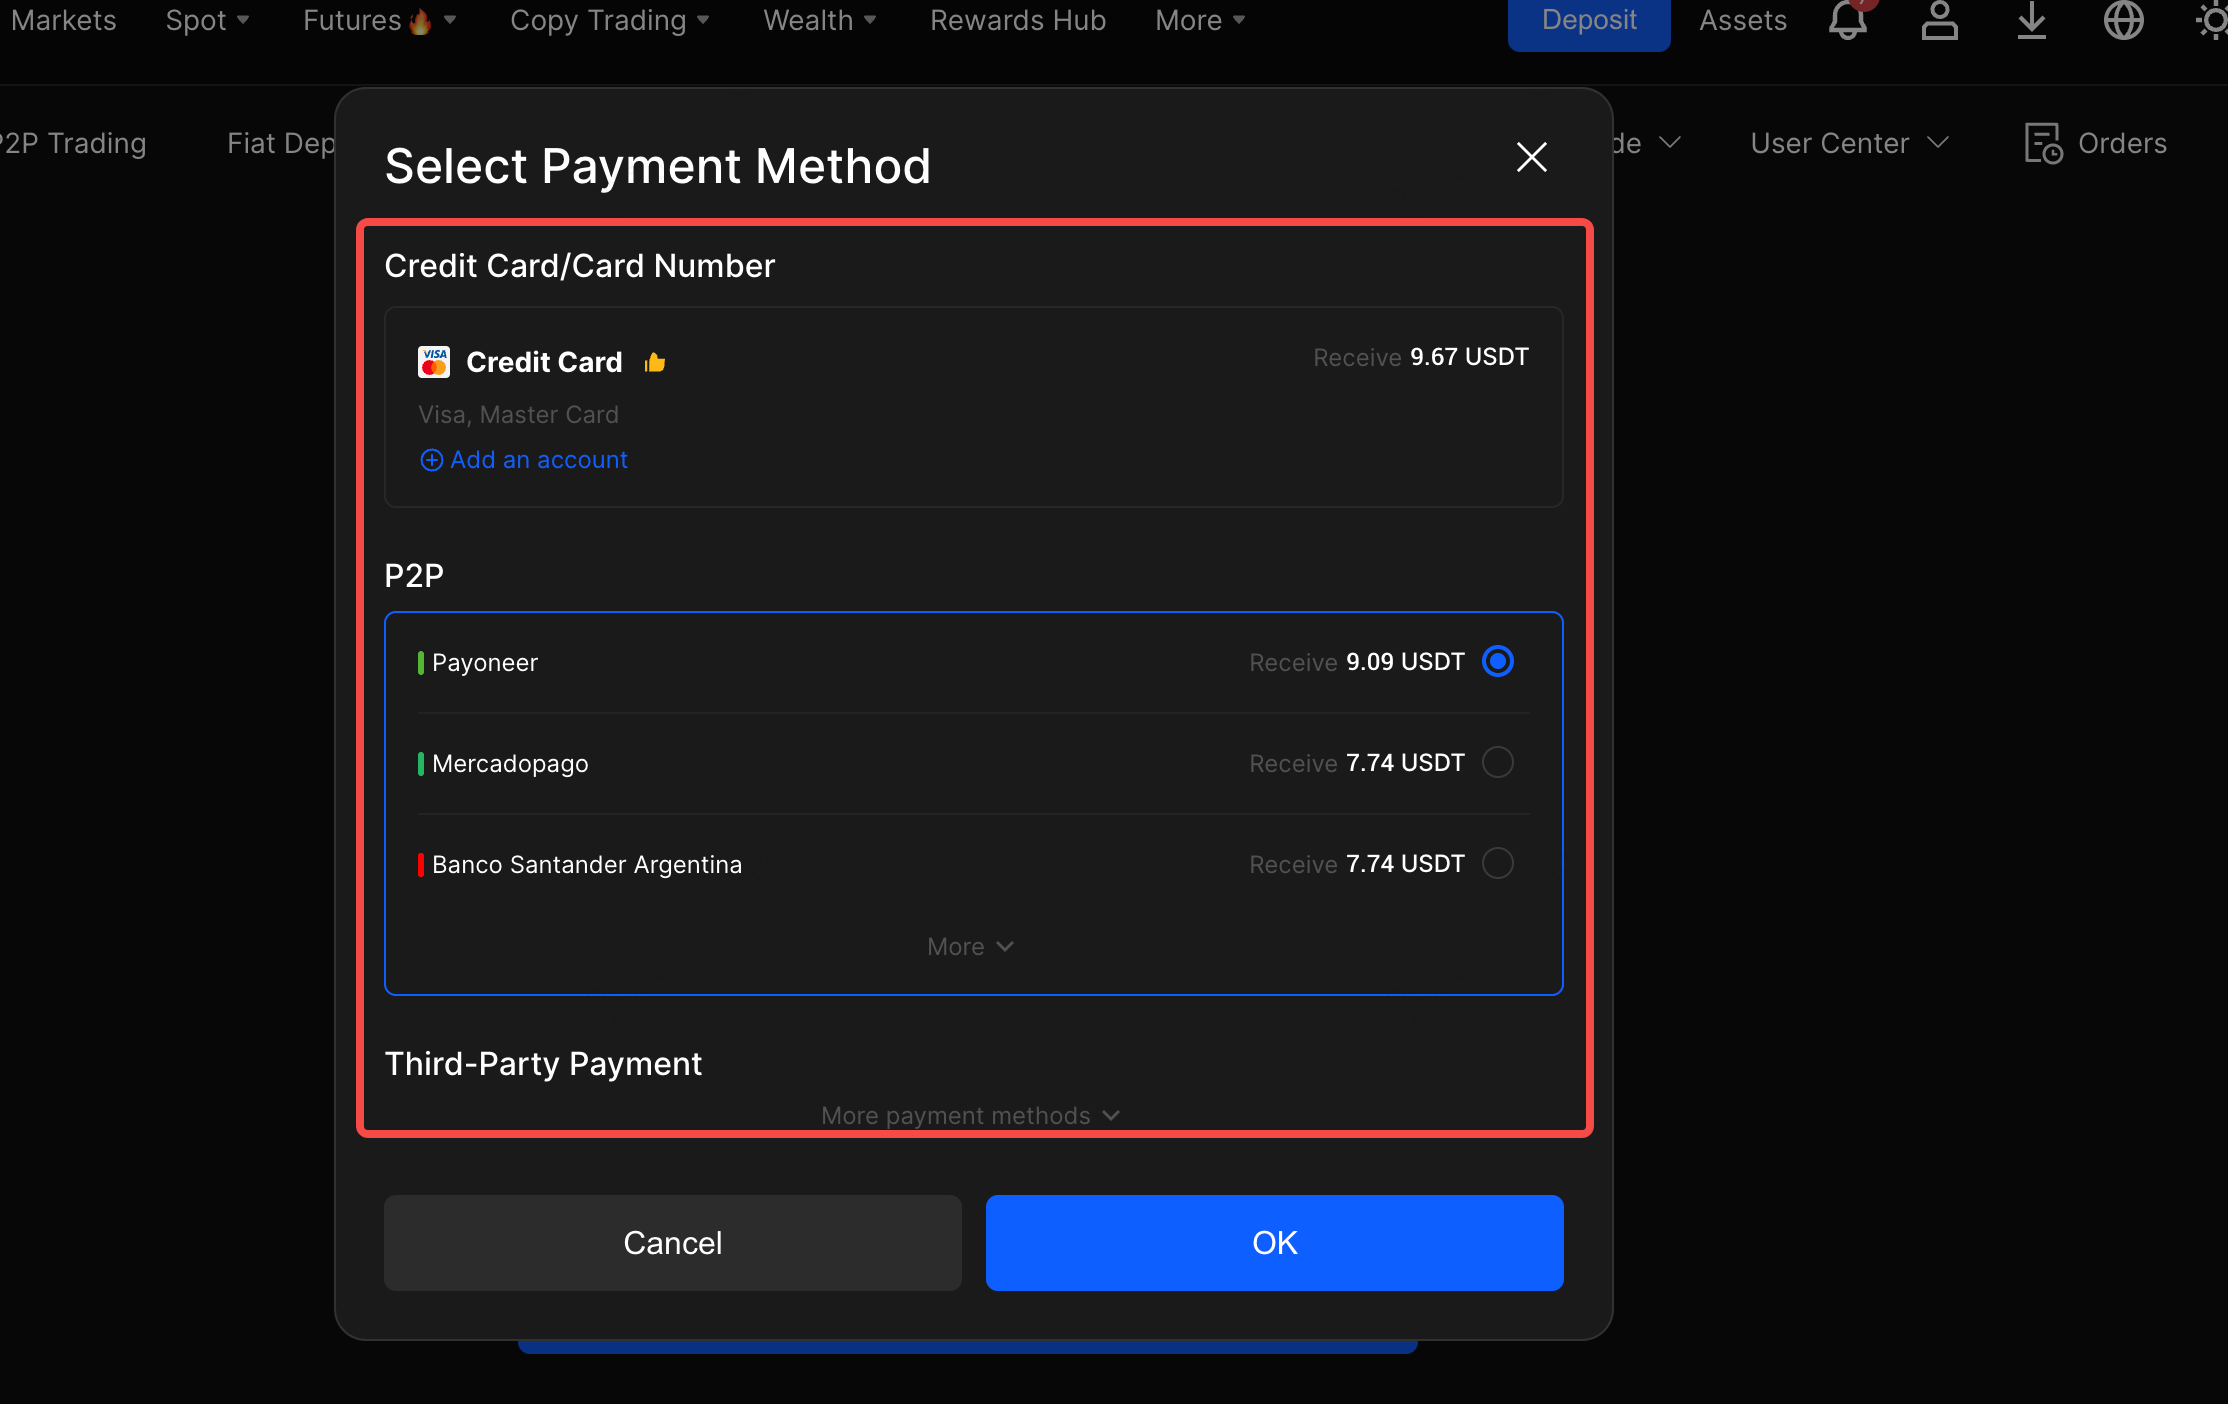
Task: Click the Visa Mastercard credit card icon
Action: [x=434, y=362]
